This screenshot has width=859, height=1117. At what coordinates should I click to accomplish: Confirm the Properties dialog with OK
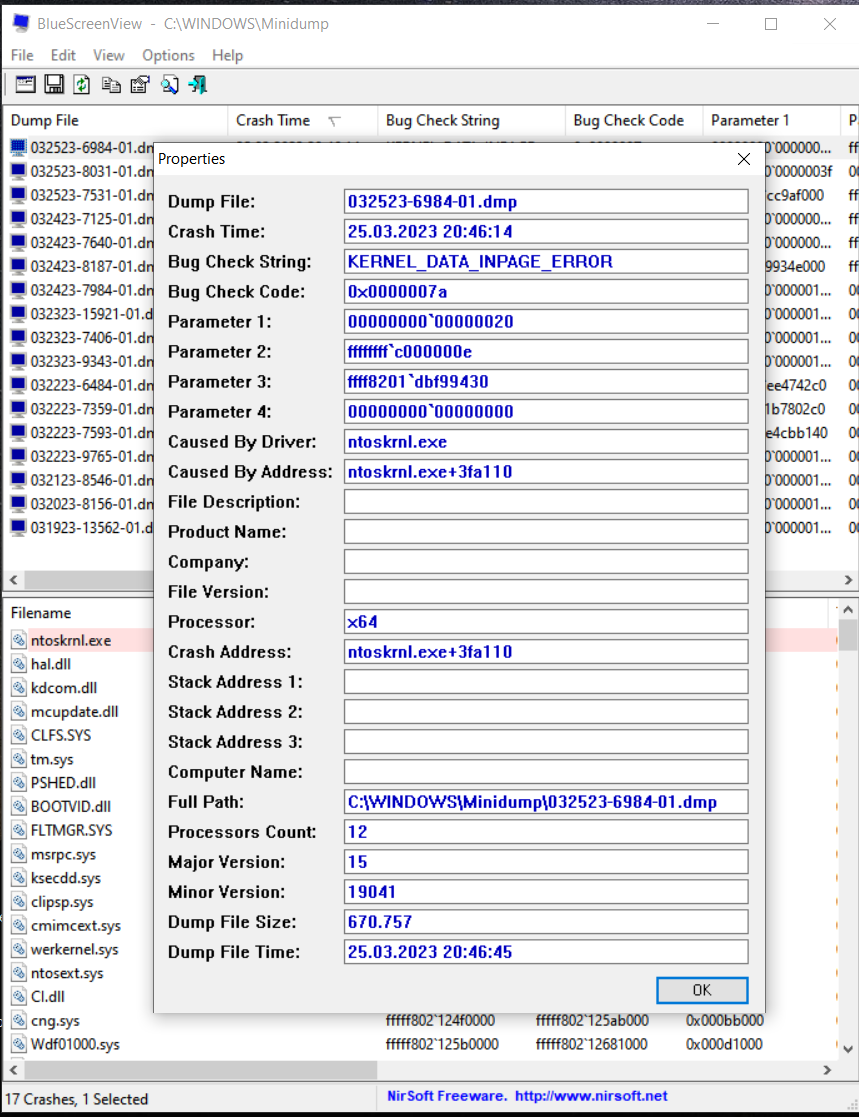(x=702, y=989)
